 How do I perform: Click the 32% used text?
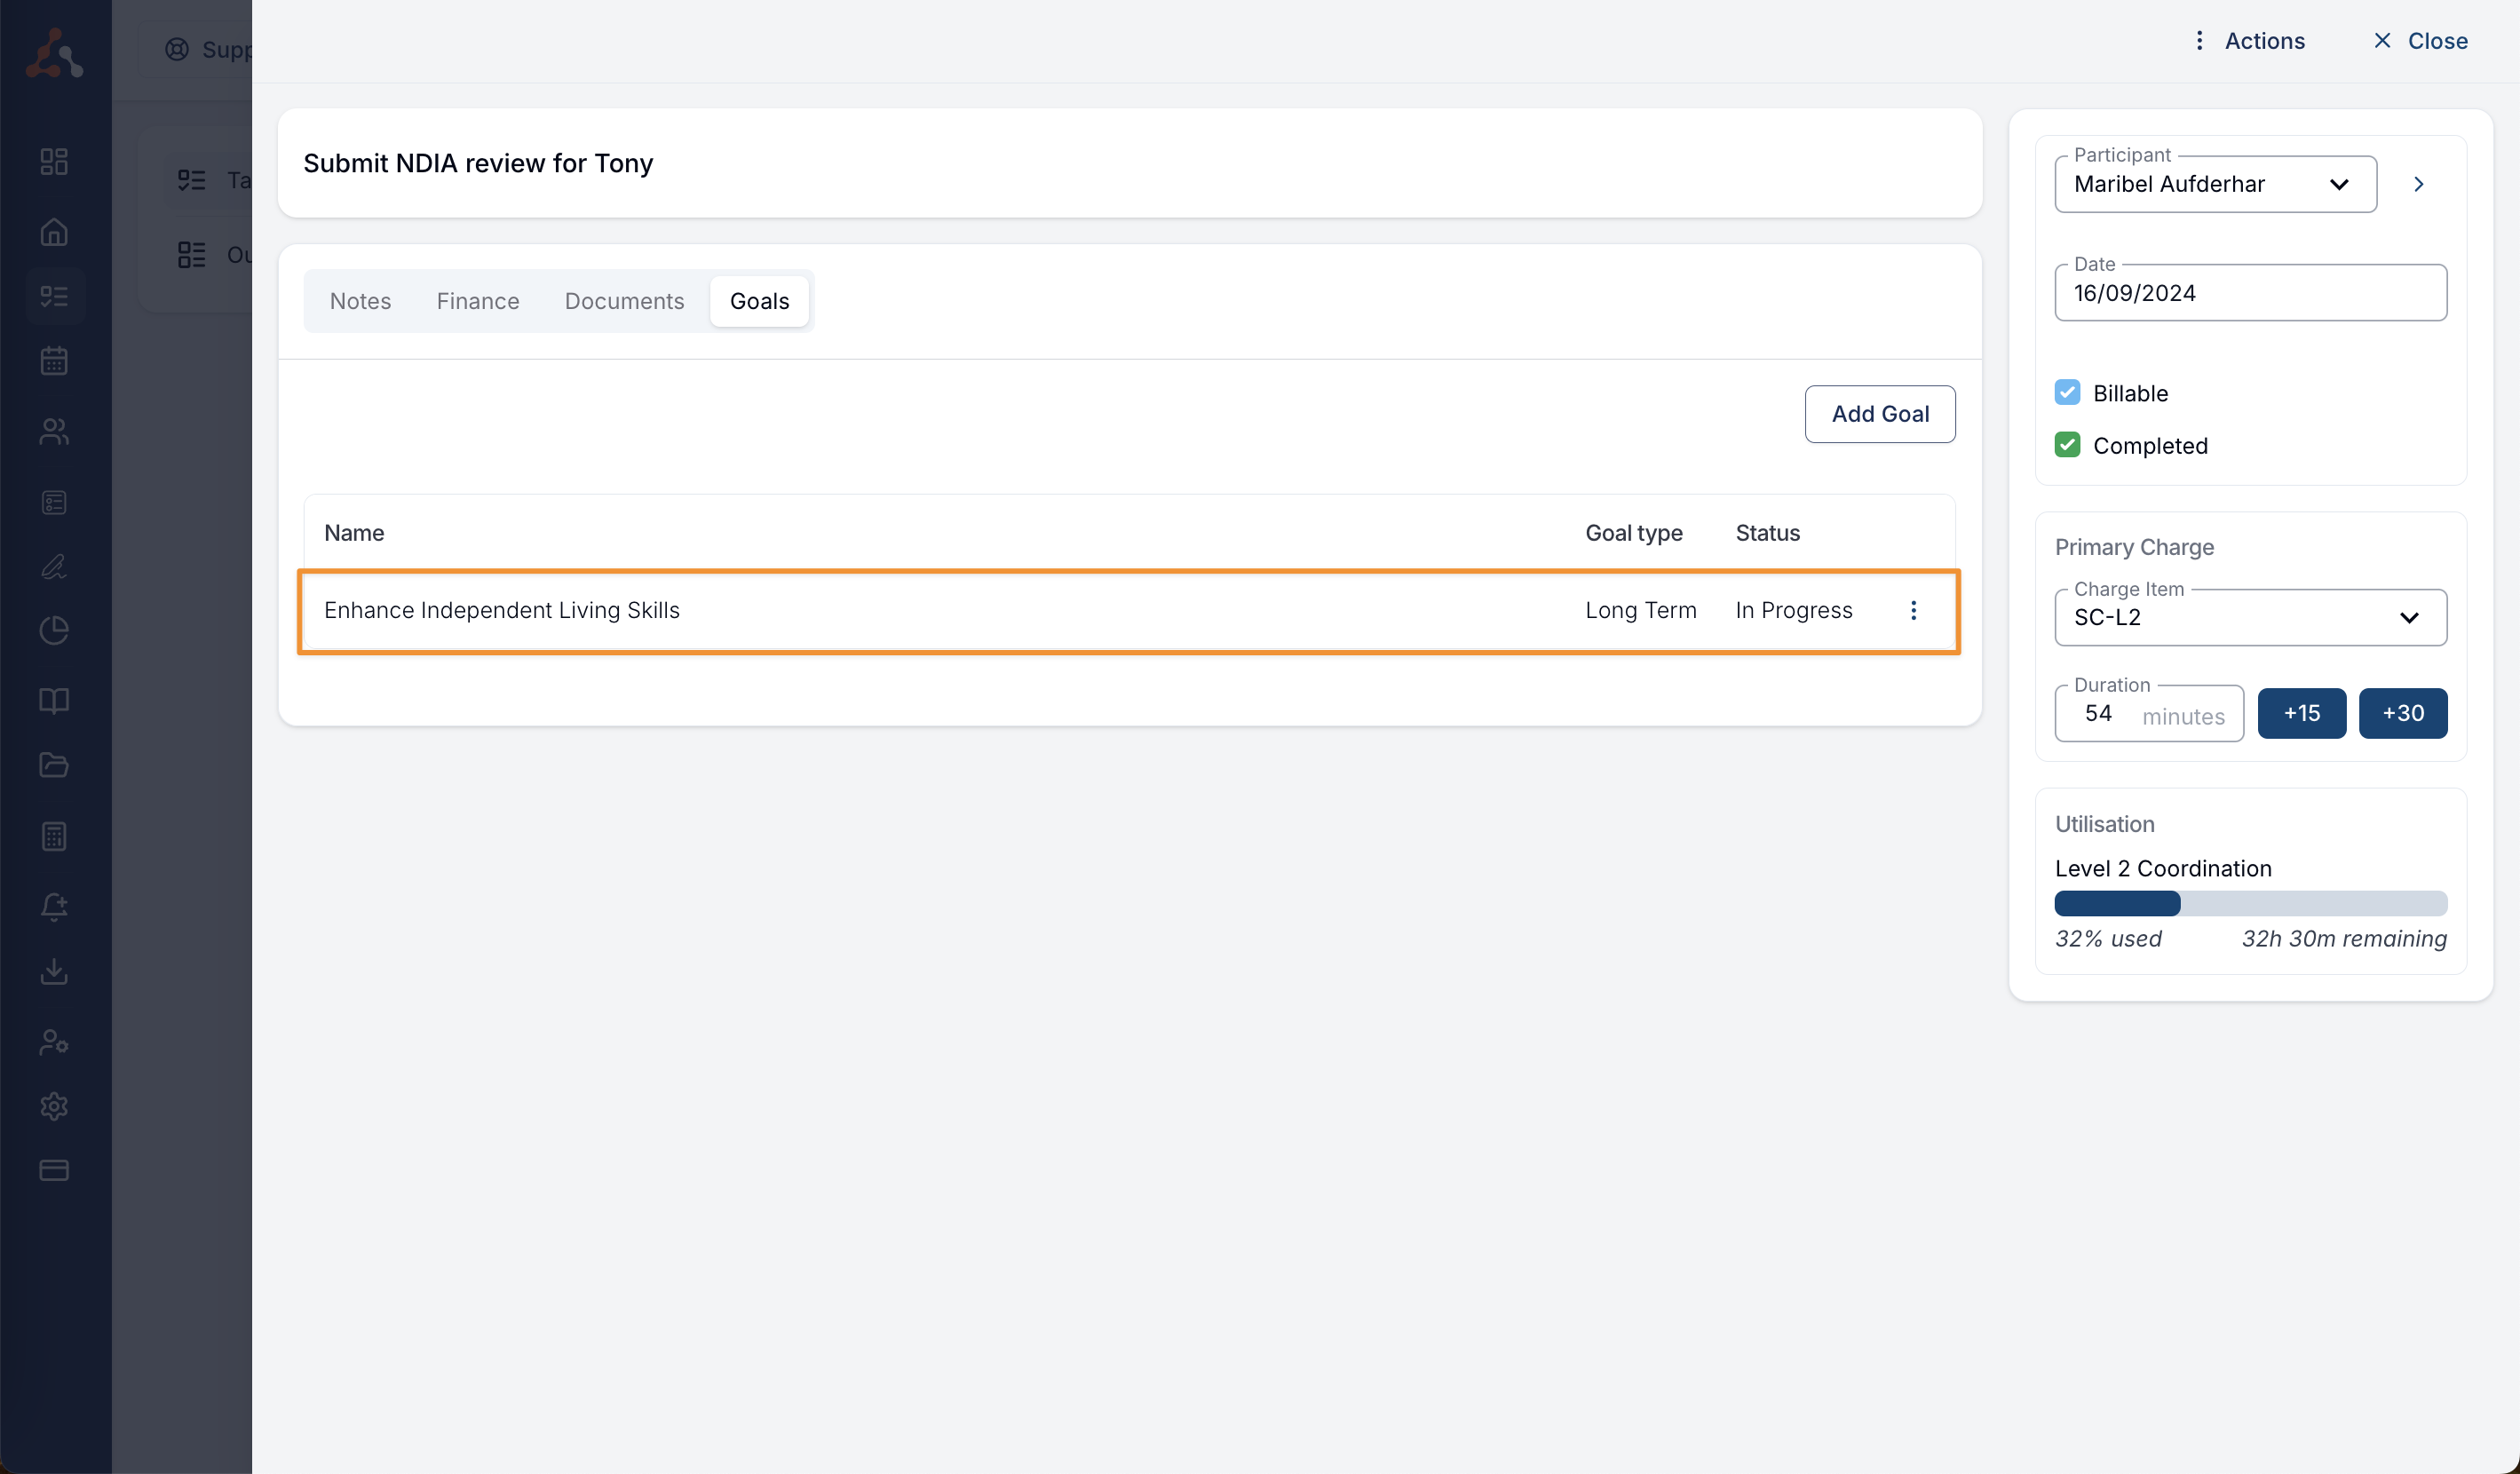pyautogui.click(x=2108, y=938)
